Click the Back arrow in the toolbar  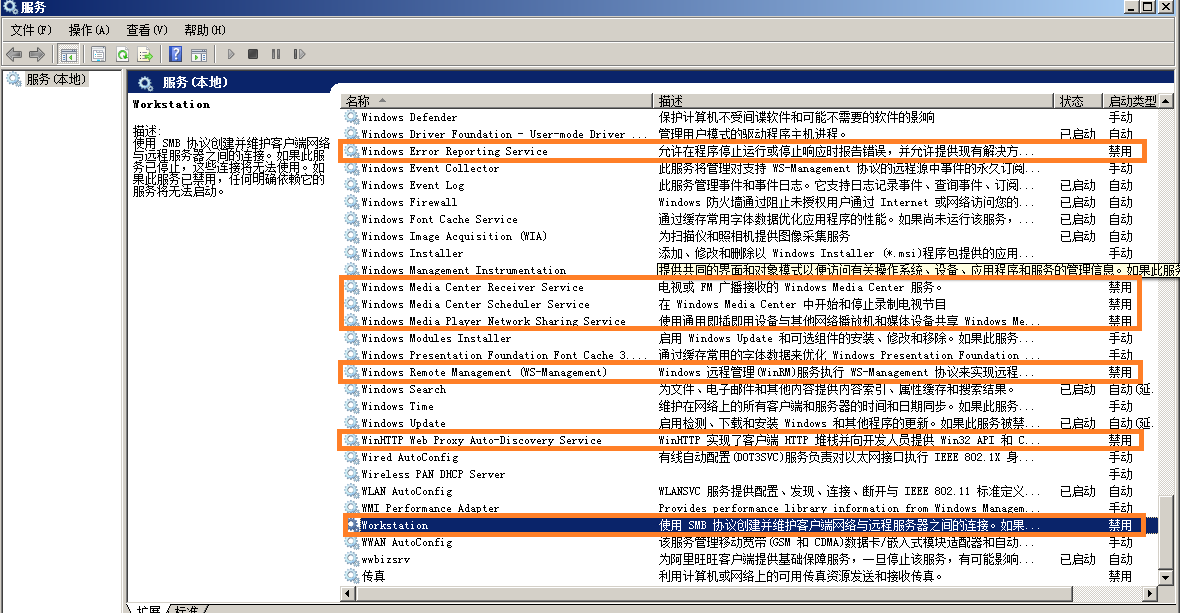tap(14, 54)
